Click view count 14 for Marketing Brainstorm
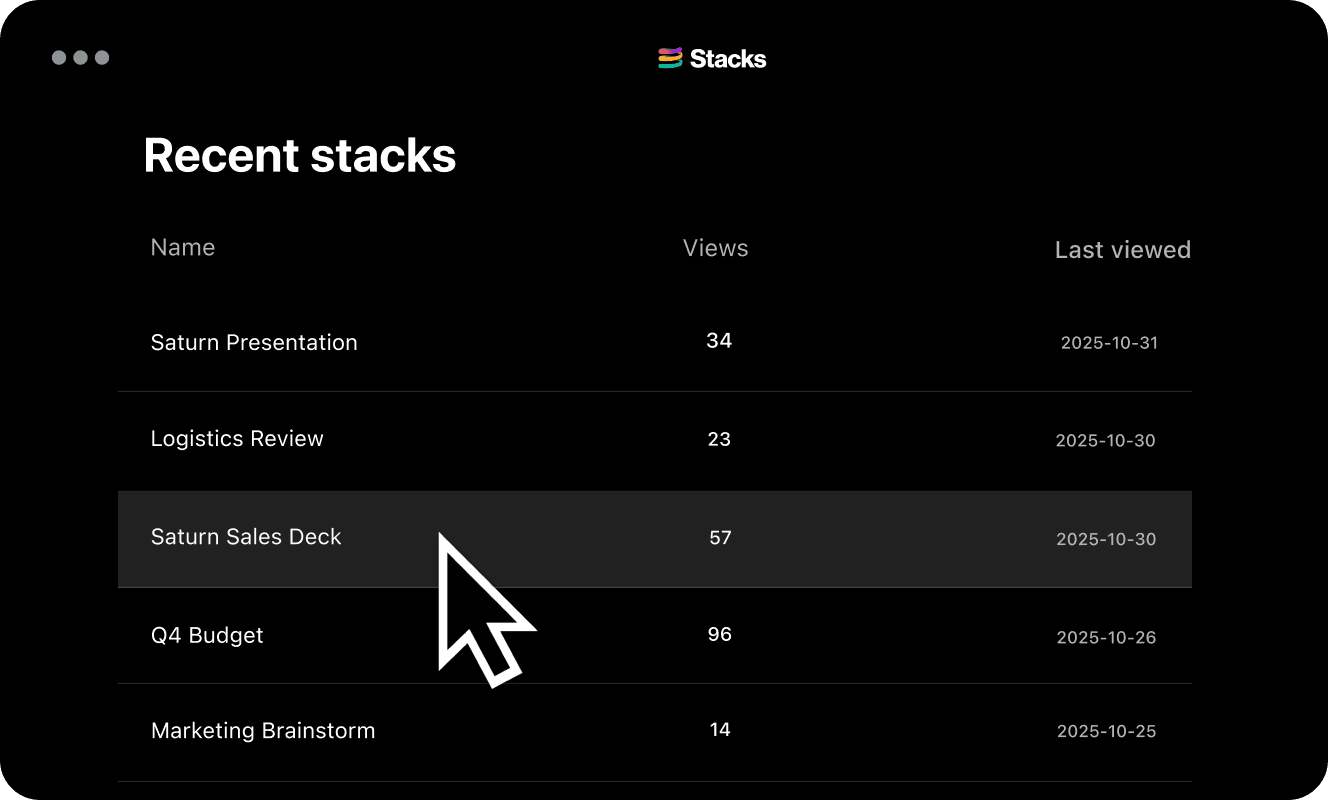 720,730
